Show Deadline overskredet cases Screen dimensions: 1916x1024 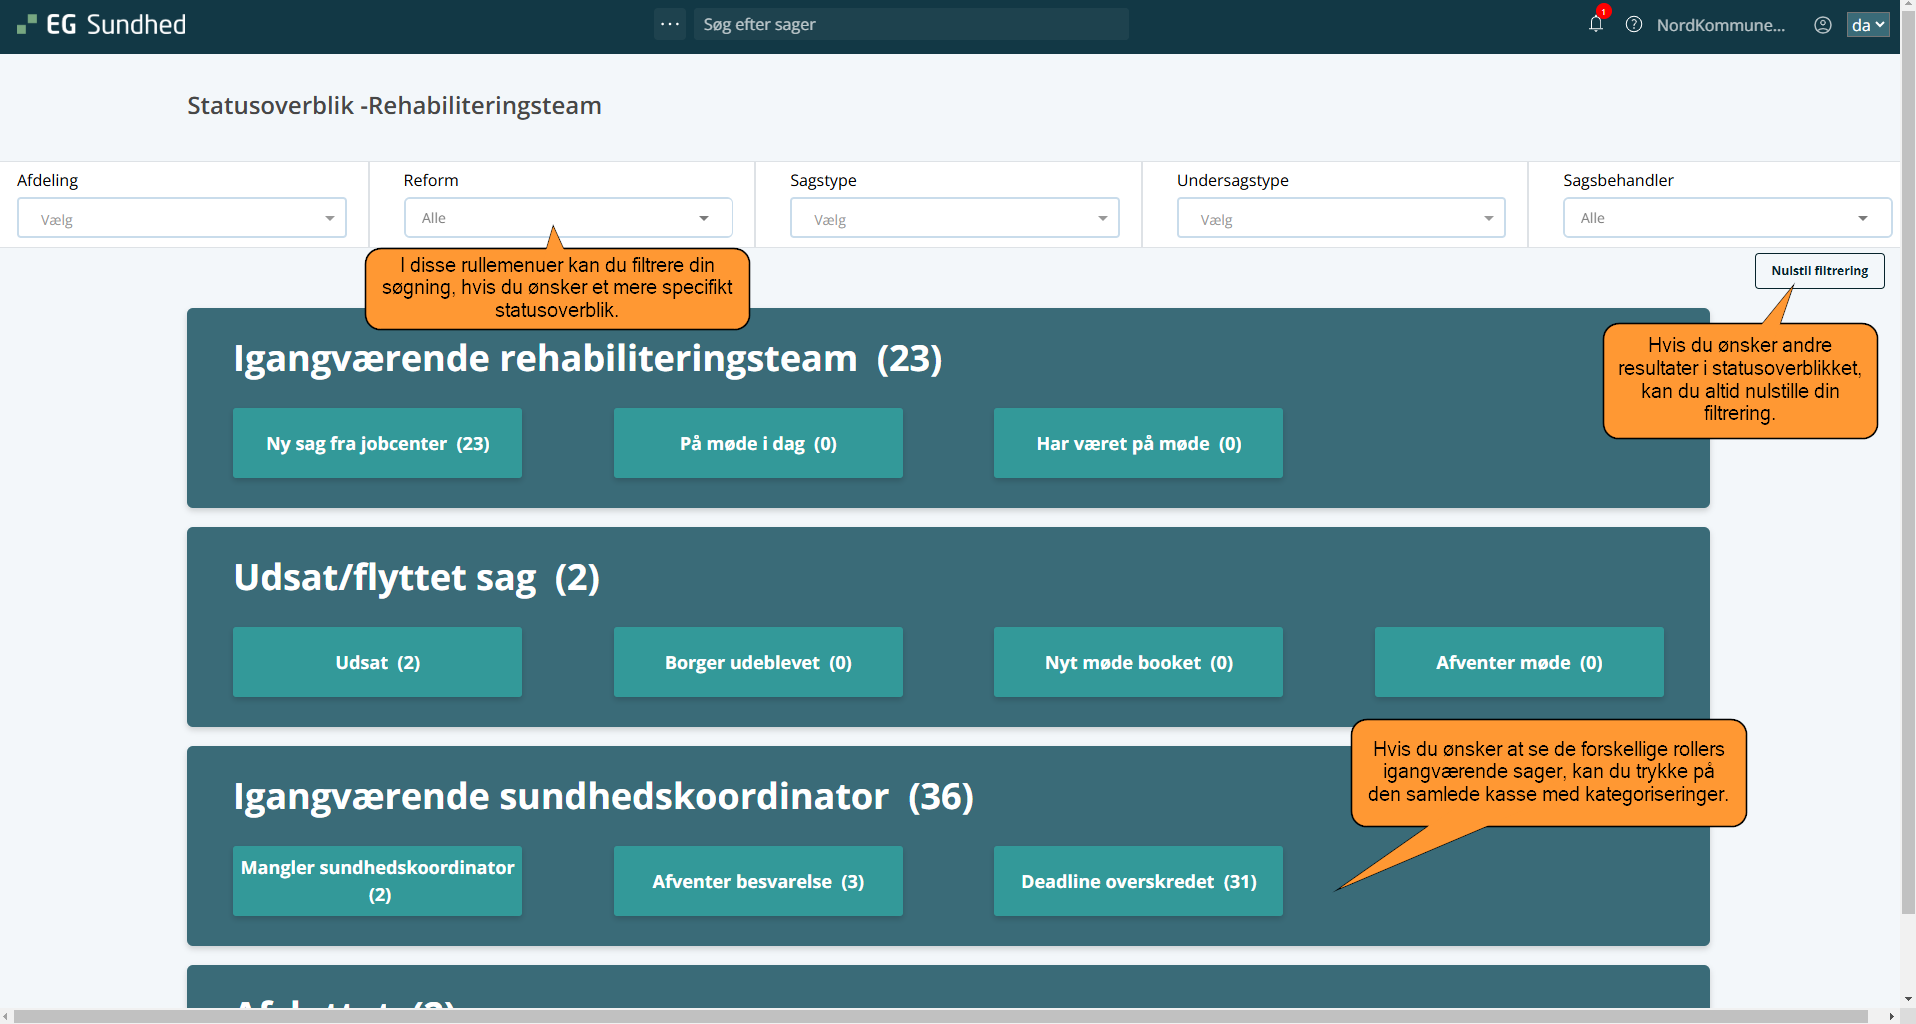pos(1138,881)
